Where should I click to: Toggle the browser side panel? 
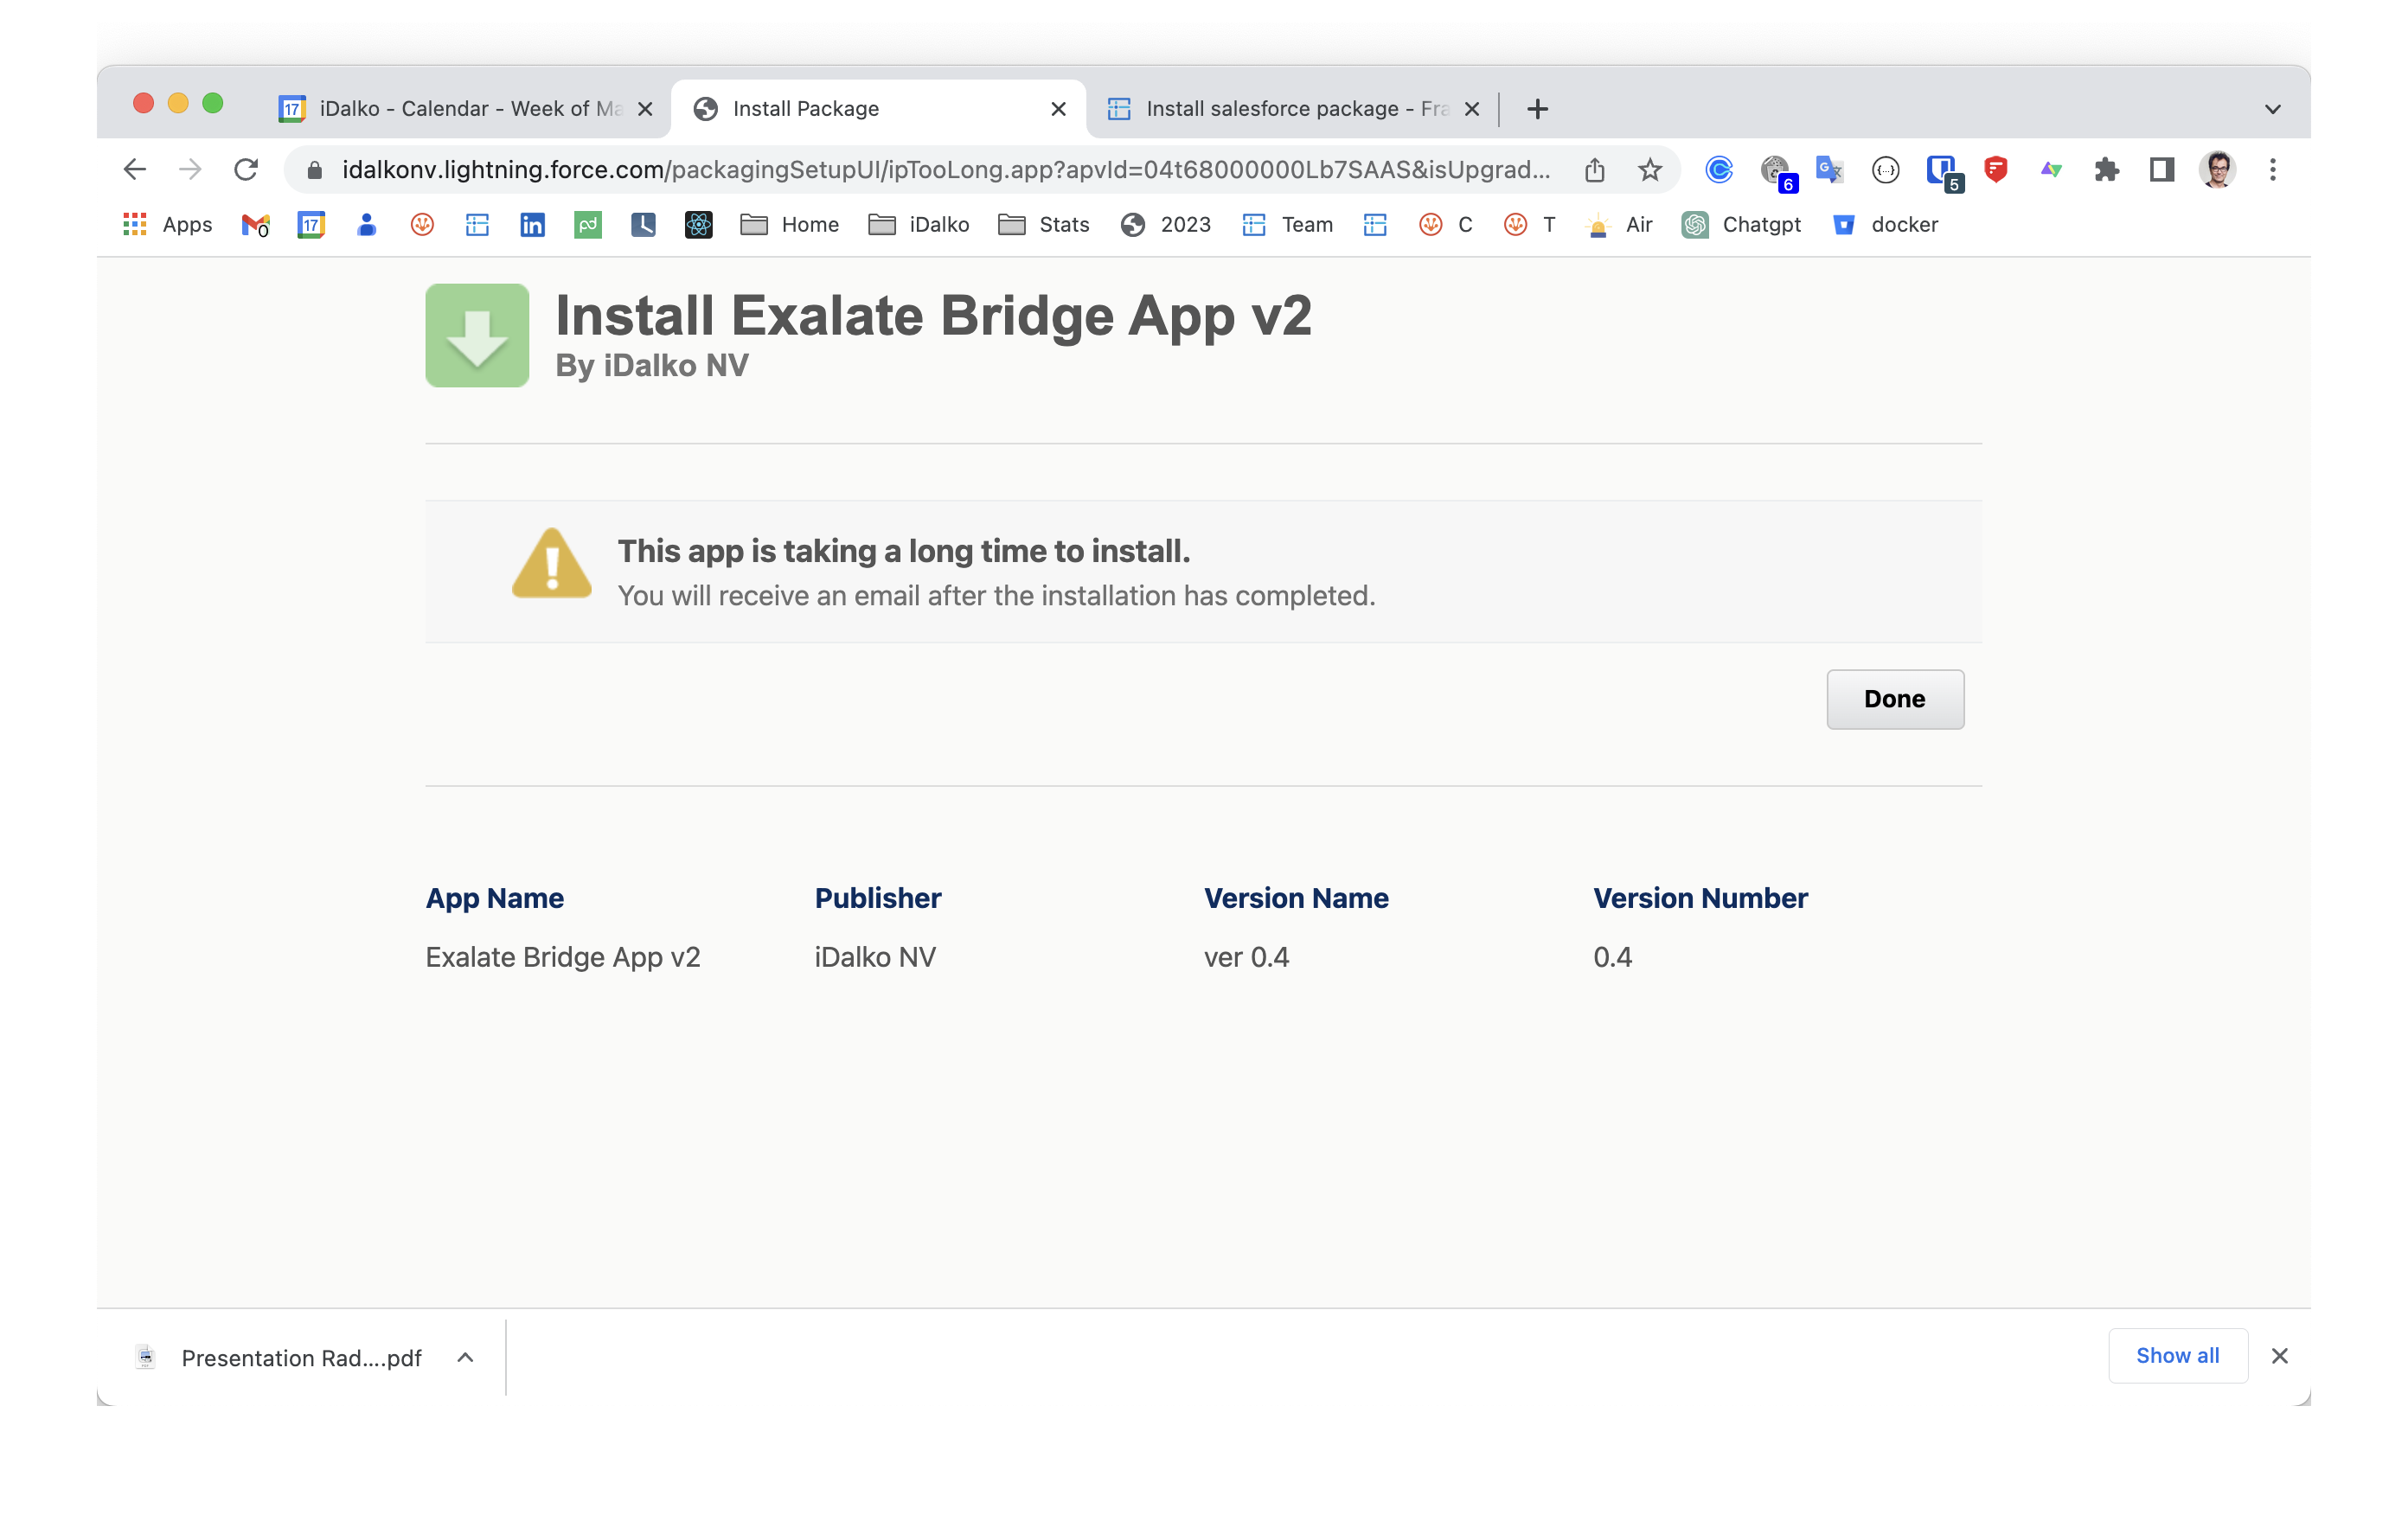point(2161,170)
